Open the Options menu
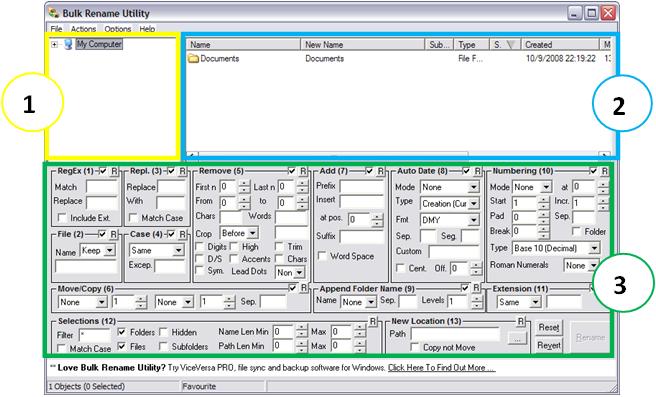This screenshot has height=397, width=656. pyautogui.click(x=118, y=29)
